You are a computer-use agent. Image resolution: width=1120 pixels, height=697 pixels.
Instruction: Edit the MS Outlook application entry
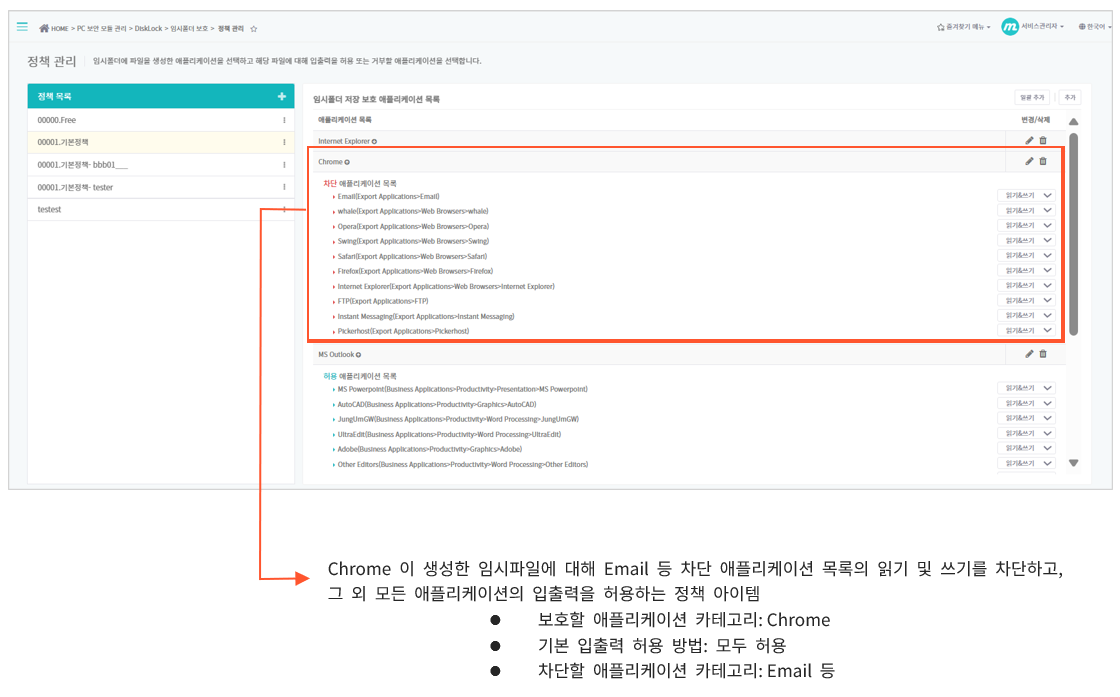[x=1029, y=354]
